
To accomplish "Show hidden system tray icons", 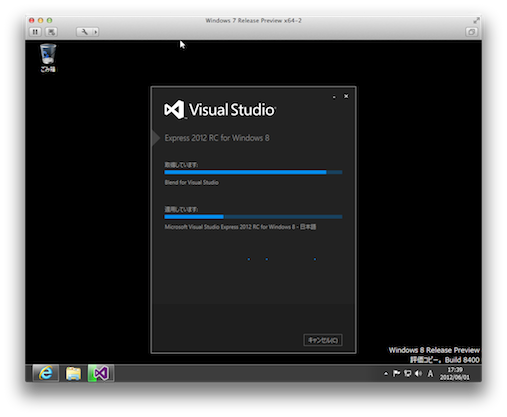I will tap(386, 374).
